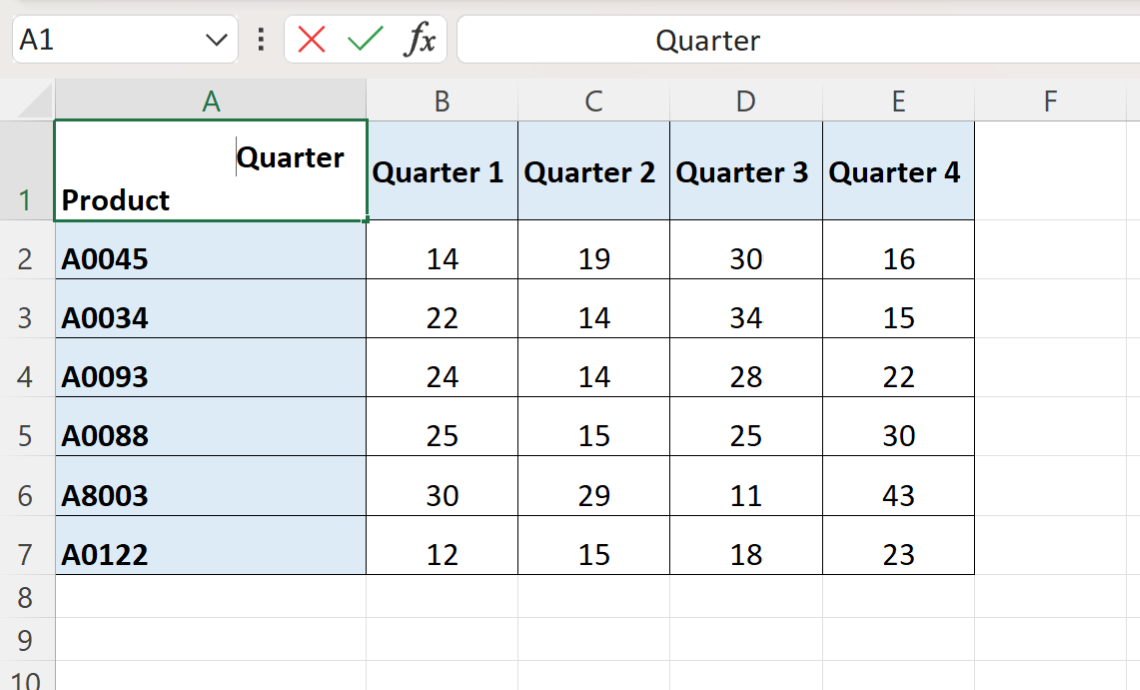Confirm the entry with the green checkmark

tap(365, 39)
